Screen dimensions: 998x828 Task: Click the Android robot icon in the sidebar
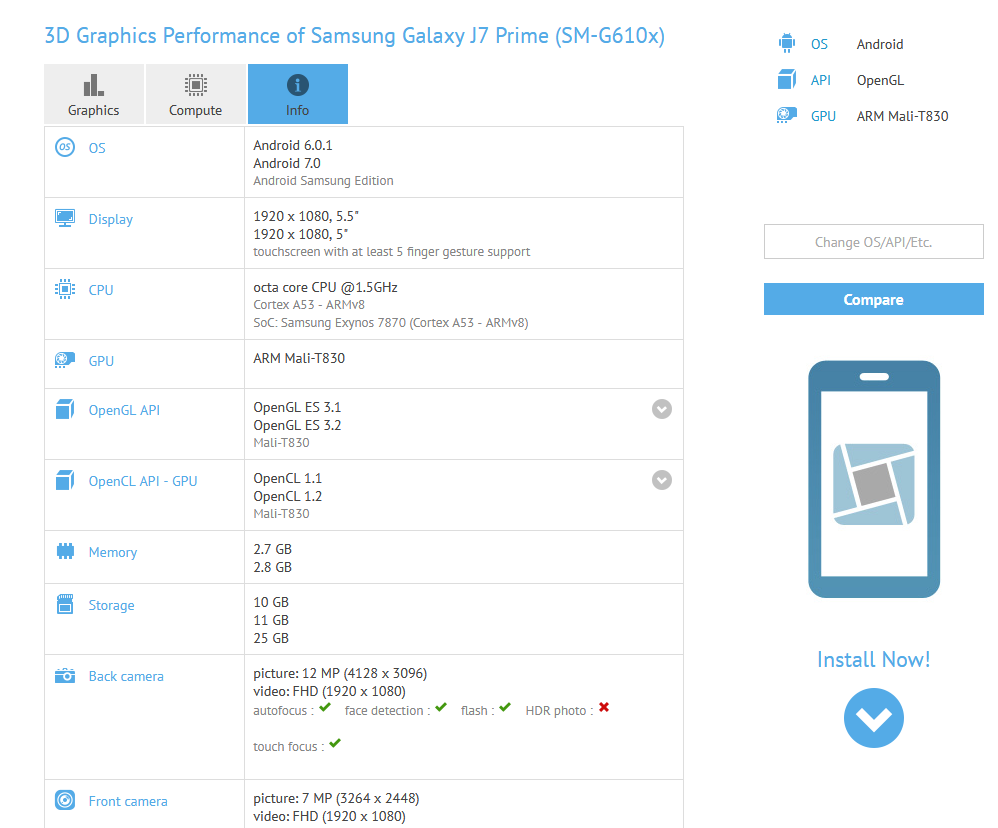(787, 43)
